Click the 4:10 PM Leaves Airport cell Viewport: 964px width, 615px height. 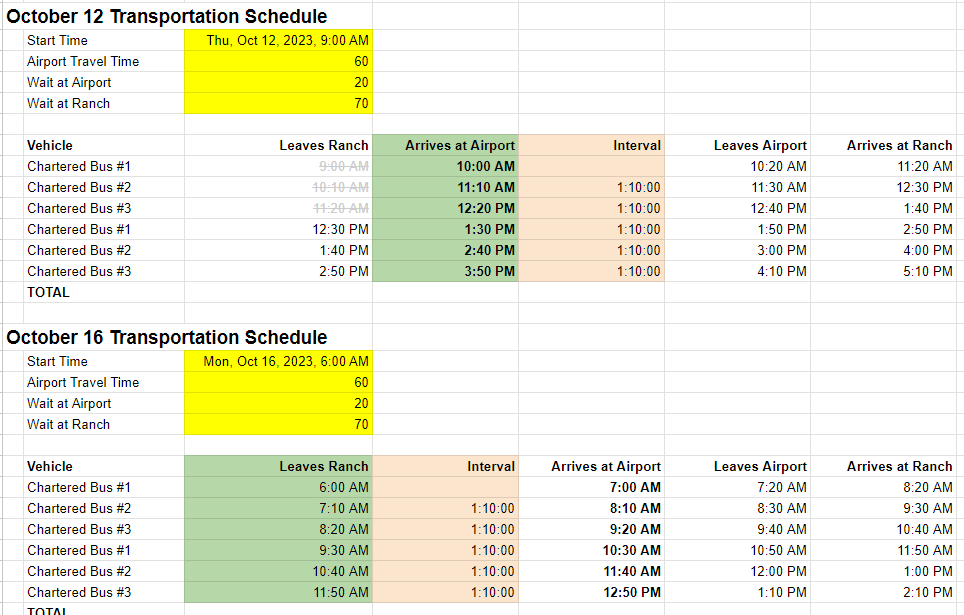(738, 271)
